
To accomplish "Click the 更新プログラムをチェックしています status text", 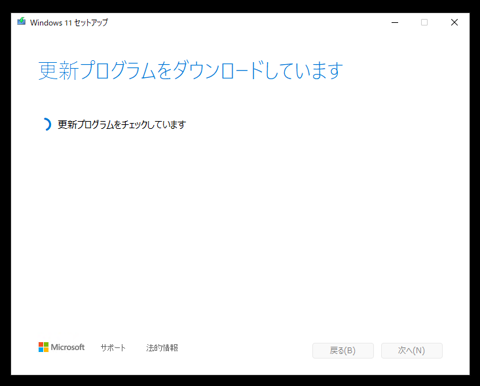I will point(122,125).
